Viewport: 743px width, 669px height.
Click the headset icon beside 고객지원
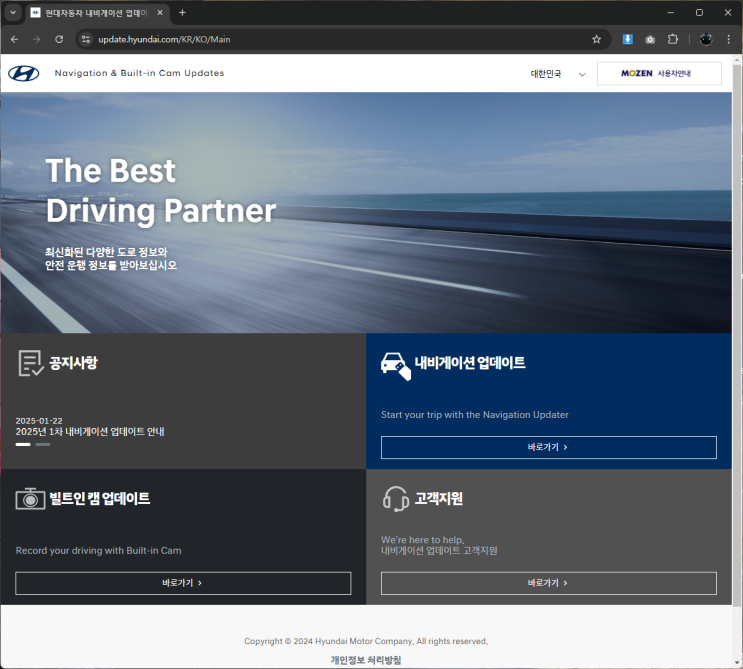click(x=396, y=499)
